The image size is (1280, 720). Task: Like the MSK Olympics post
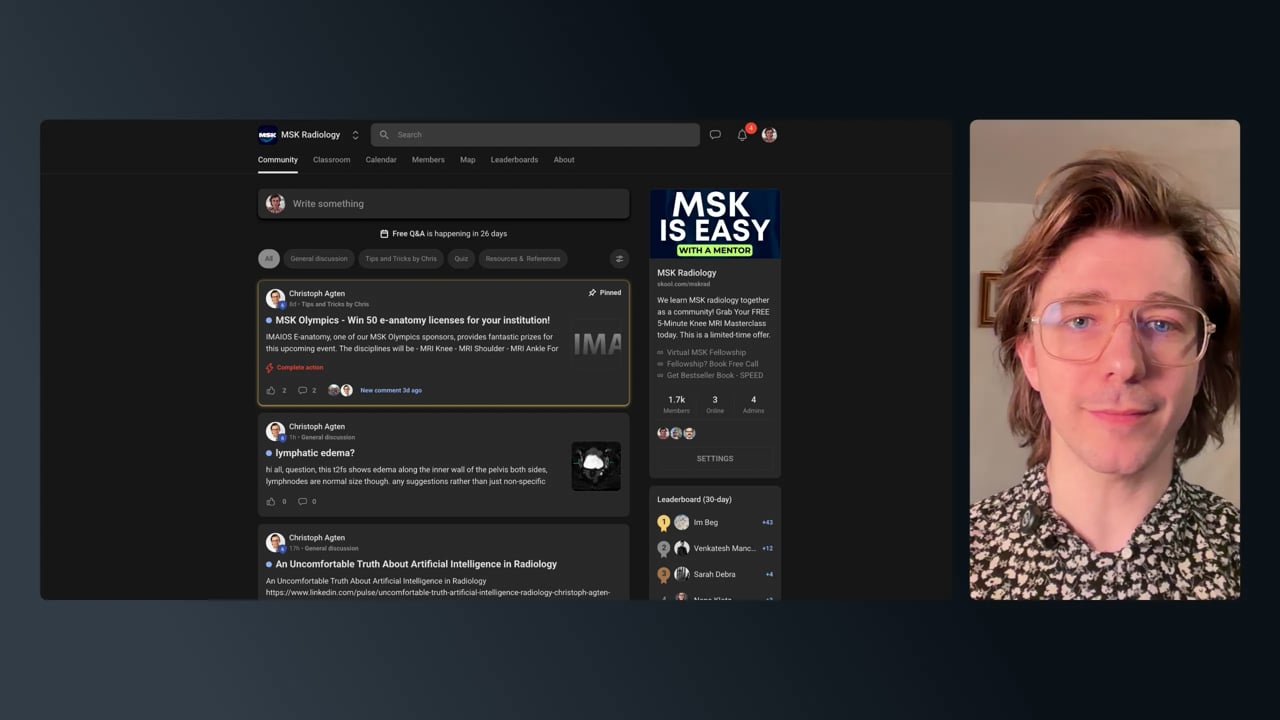point(271,390)
